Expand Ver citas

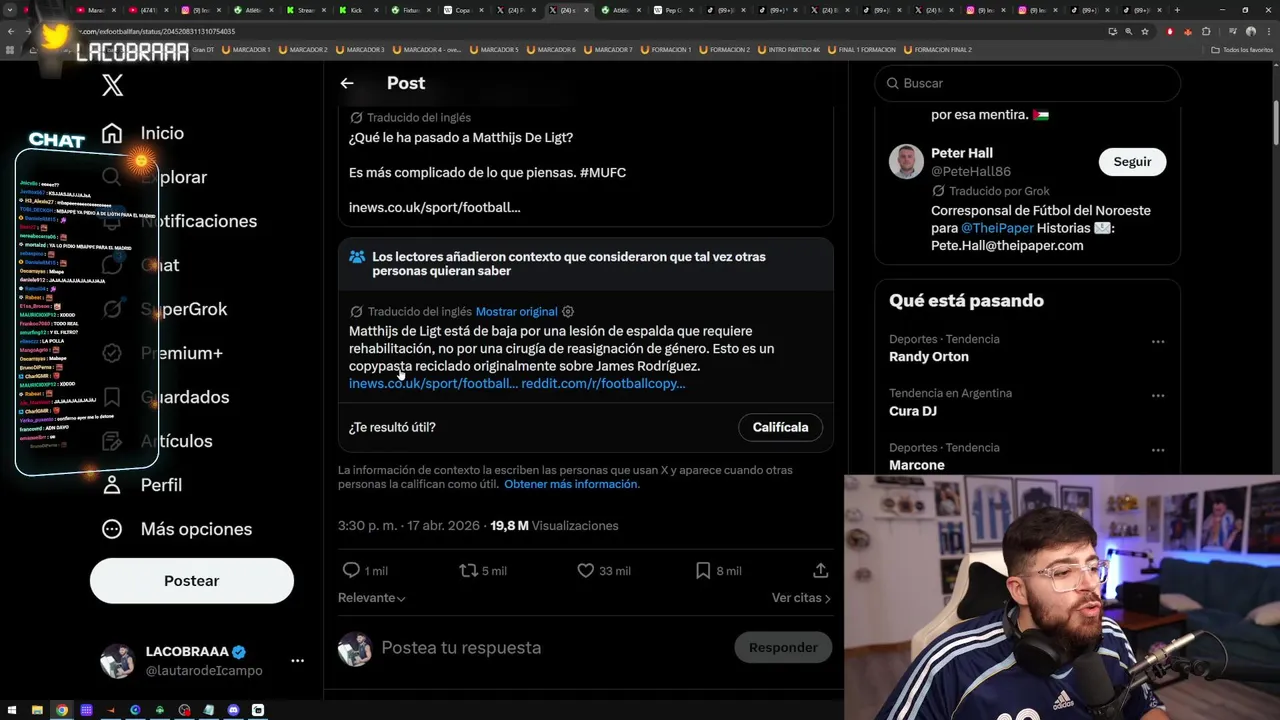[x=801, y=598]
